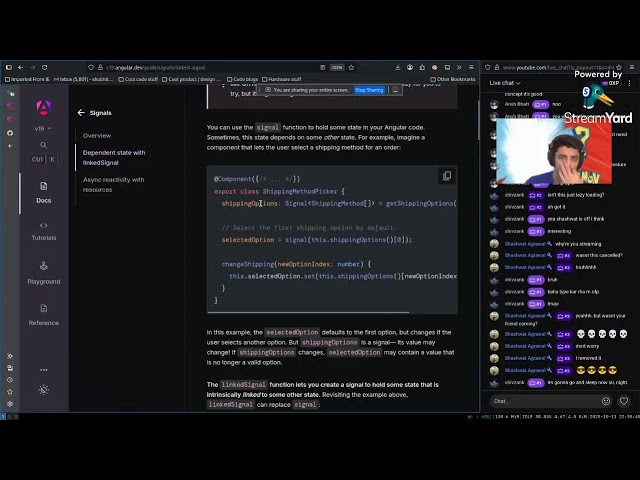
Task: Click the streamer webcam overlay
Action: pyautogui.click(x=554, y=151)
